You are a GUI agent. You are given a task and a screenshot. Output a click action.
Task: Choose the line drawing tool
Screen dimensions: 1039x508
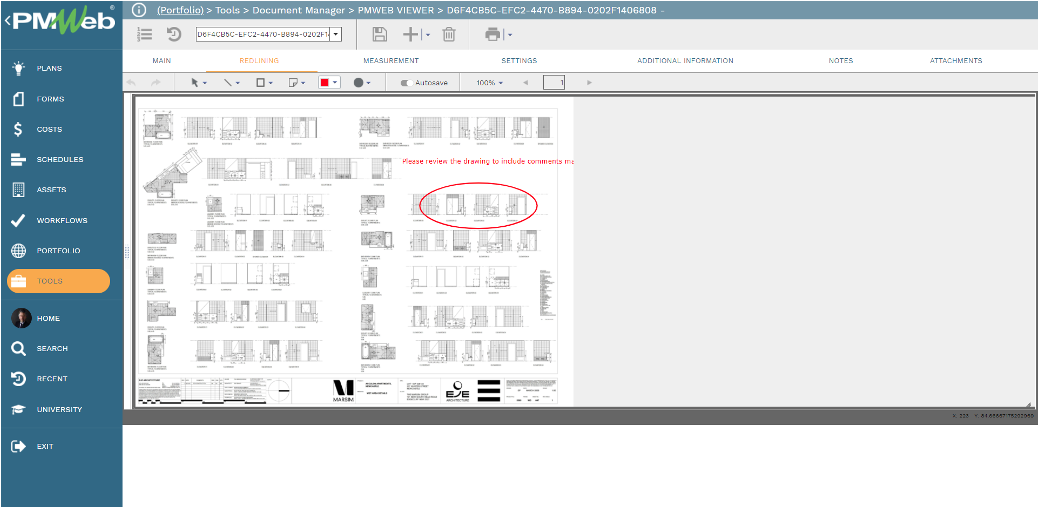tap(229, 82)
